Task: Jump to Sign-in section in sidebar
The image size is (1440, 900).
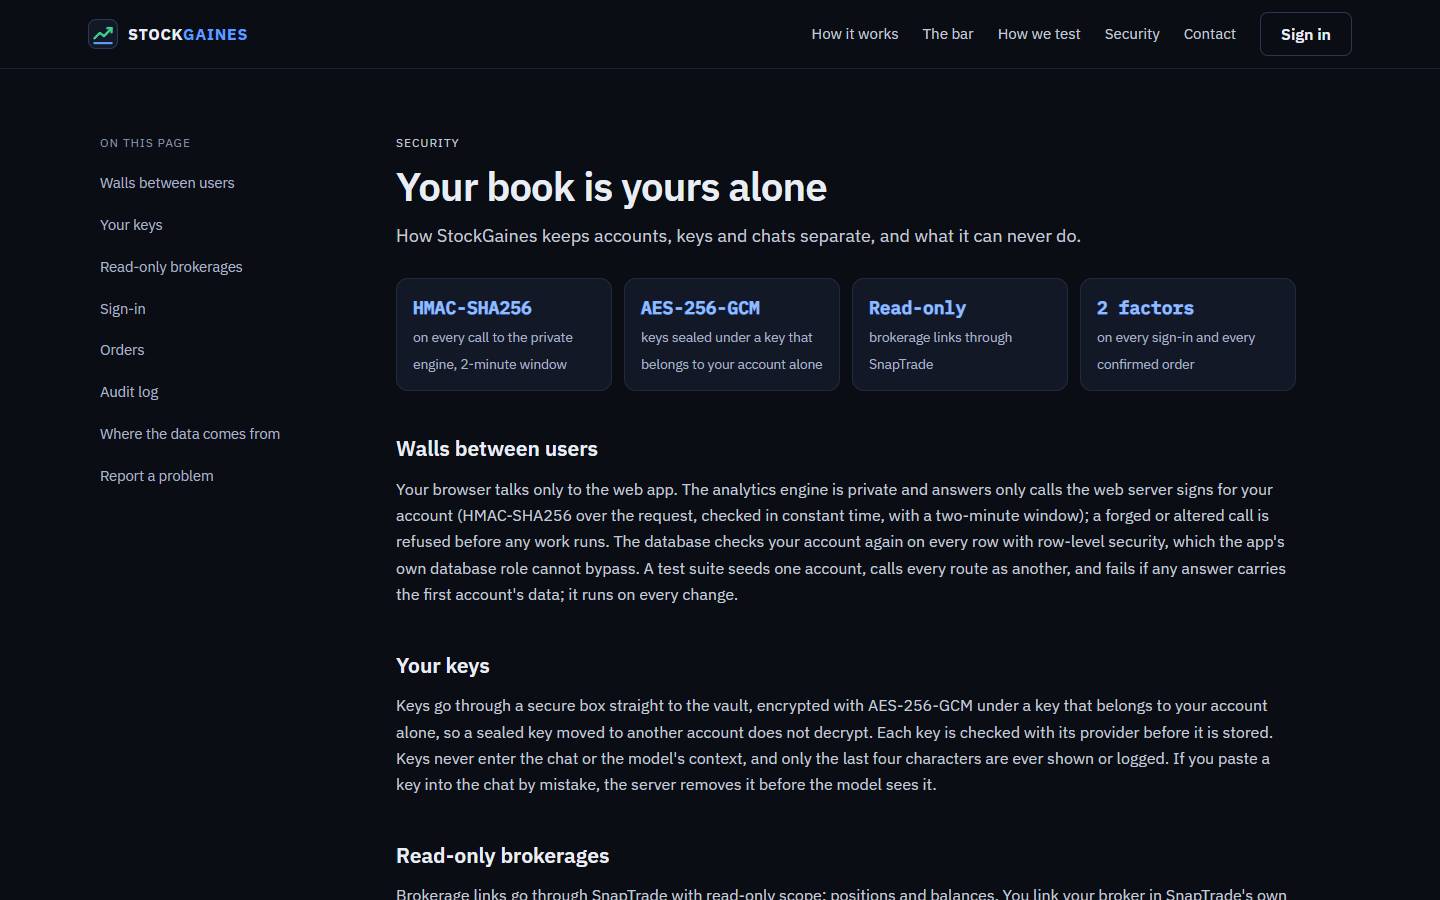Action: click(123, 309)
